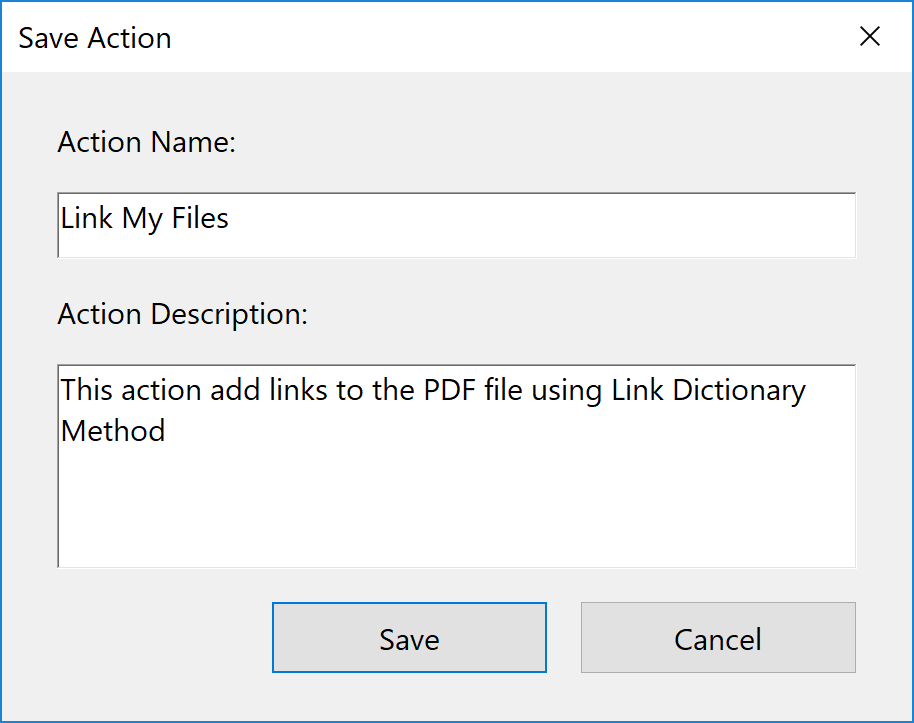Place cursor on "Link" in name field
Viewport: 914px width, 723px height.
click(x=87, y=218)
